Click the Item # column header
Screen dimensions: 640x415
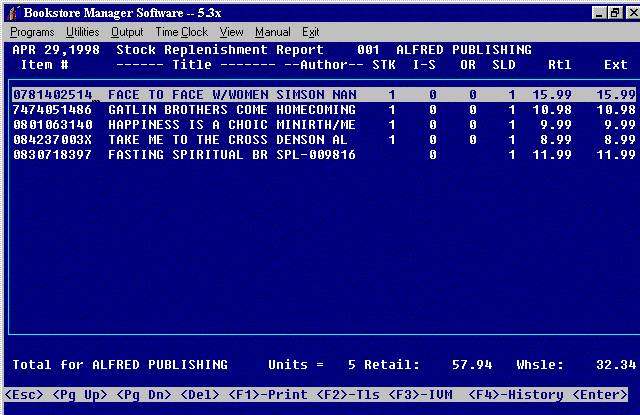[x=44, y=65]
